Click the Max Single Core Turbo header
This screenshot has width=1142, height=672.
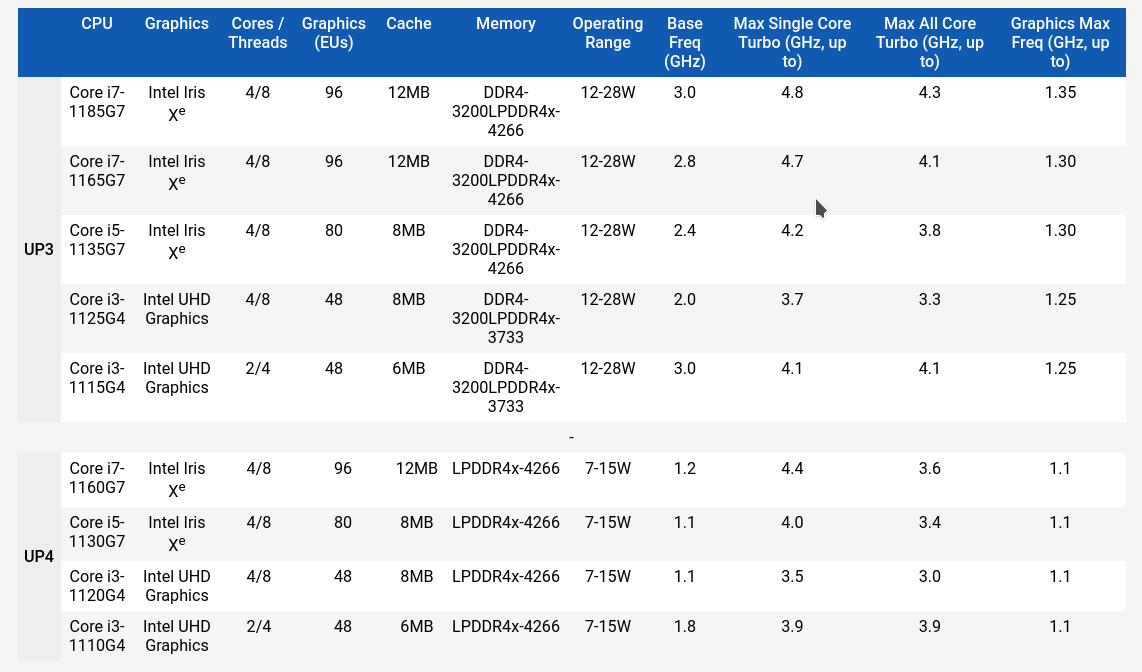pyautogui.click(x=792, y=42)
